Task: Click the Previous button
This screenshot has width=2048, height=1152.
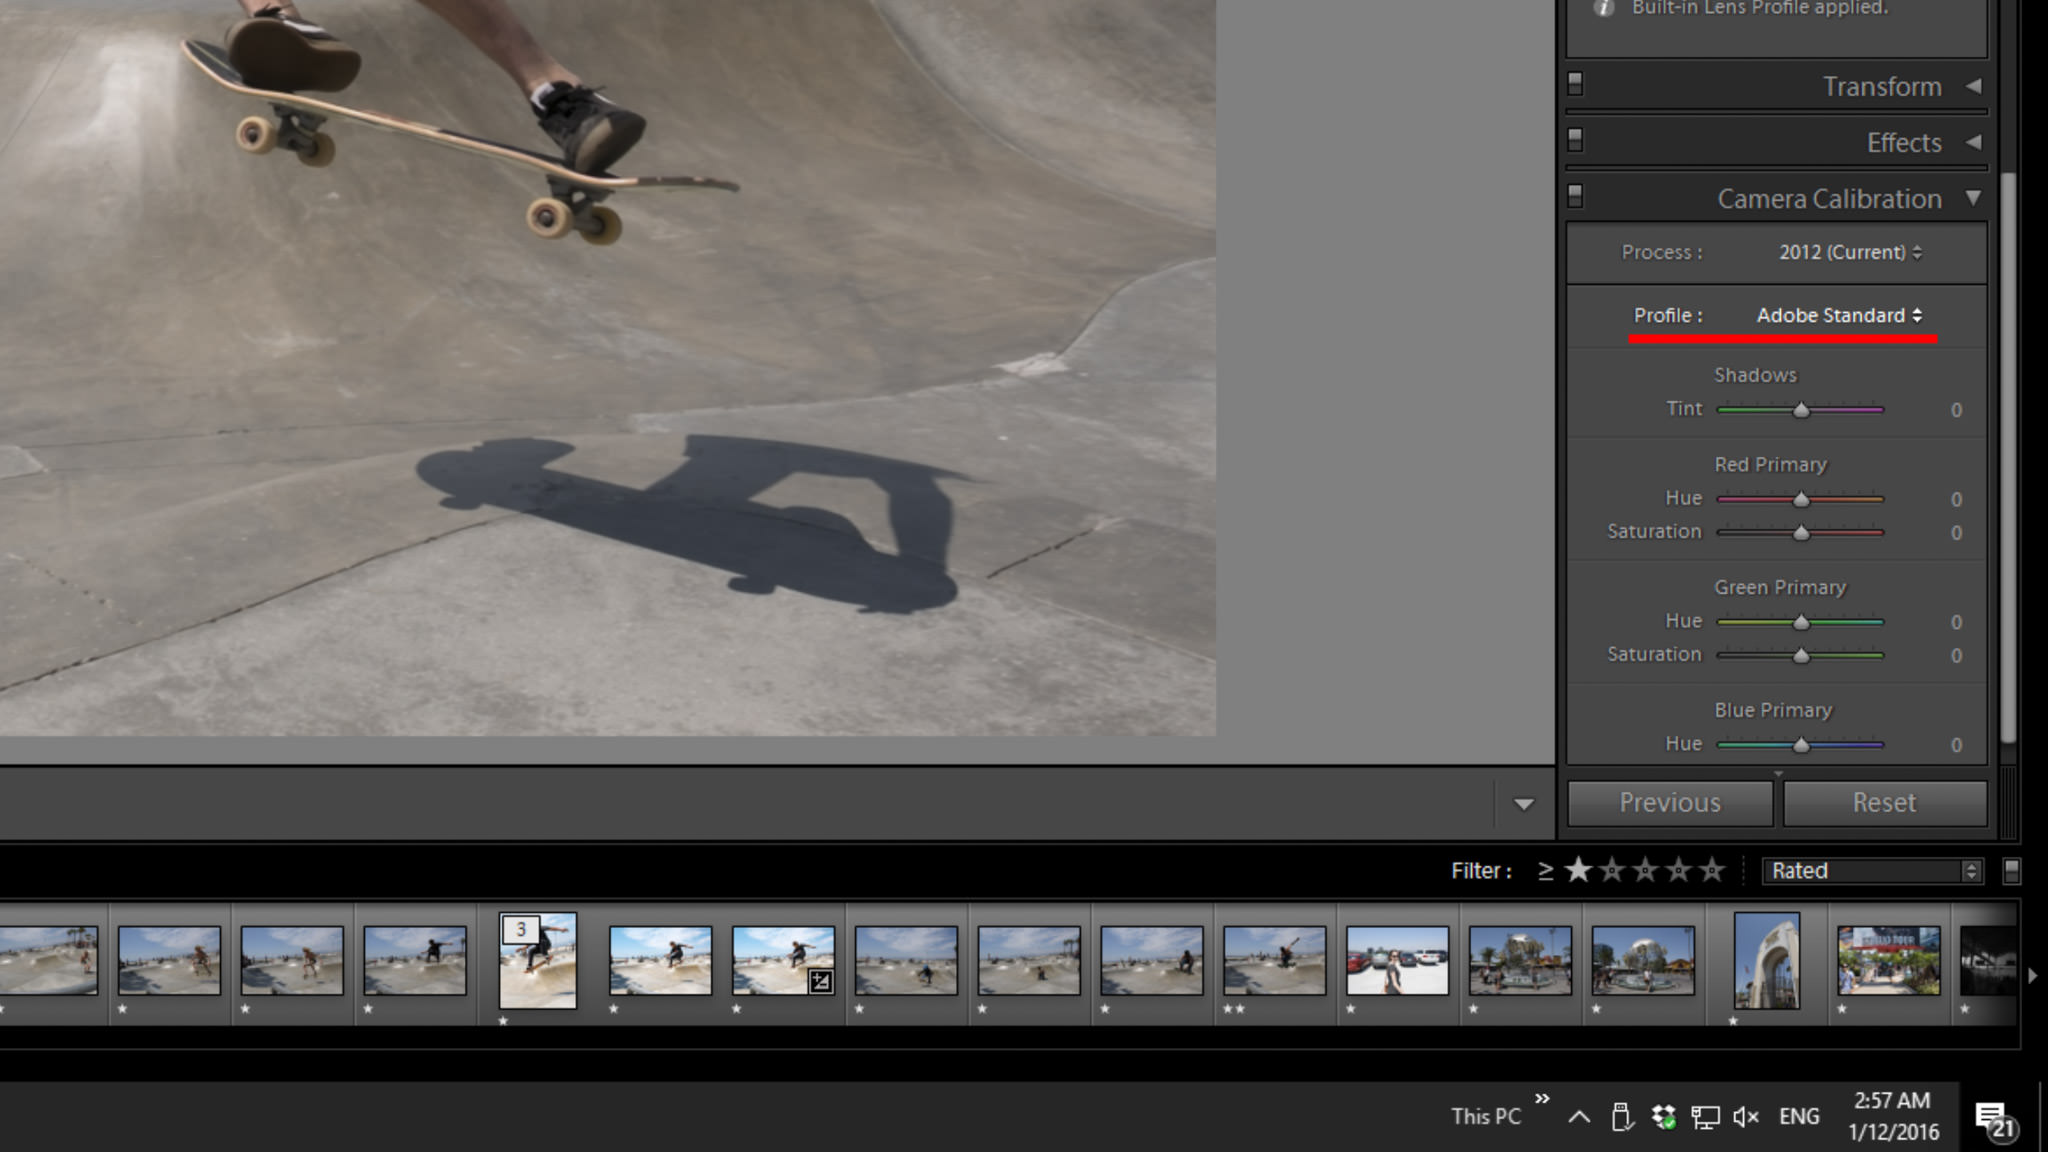Action: [1670, 803]
